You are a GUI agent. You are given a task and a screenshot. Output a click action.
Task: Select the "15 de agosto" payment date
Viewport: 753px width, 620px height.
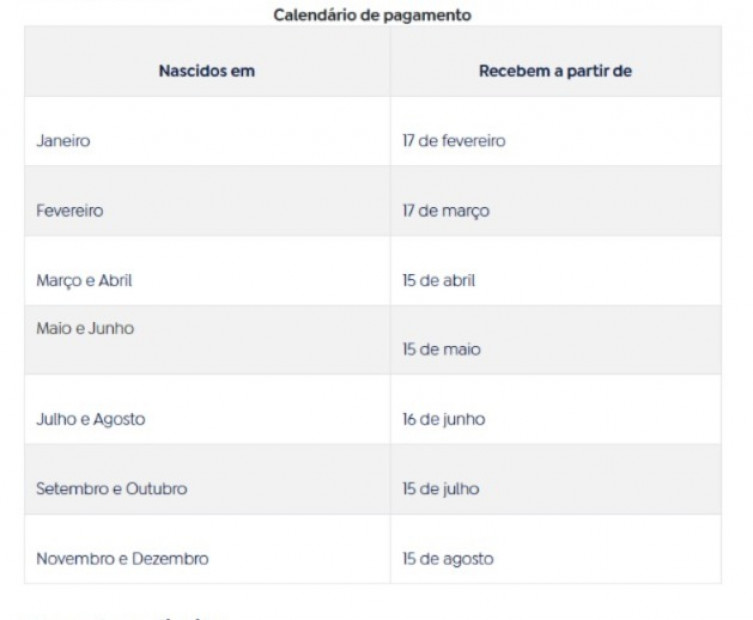[x=447, y=559]
